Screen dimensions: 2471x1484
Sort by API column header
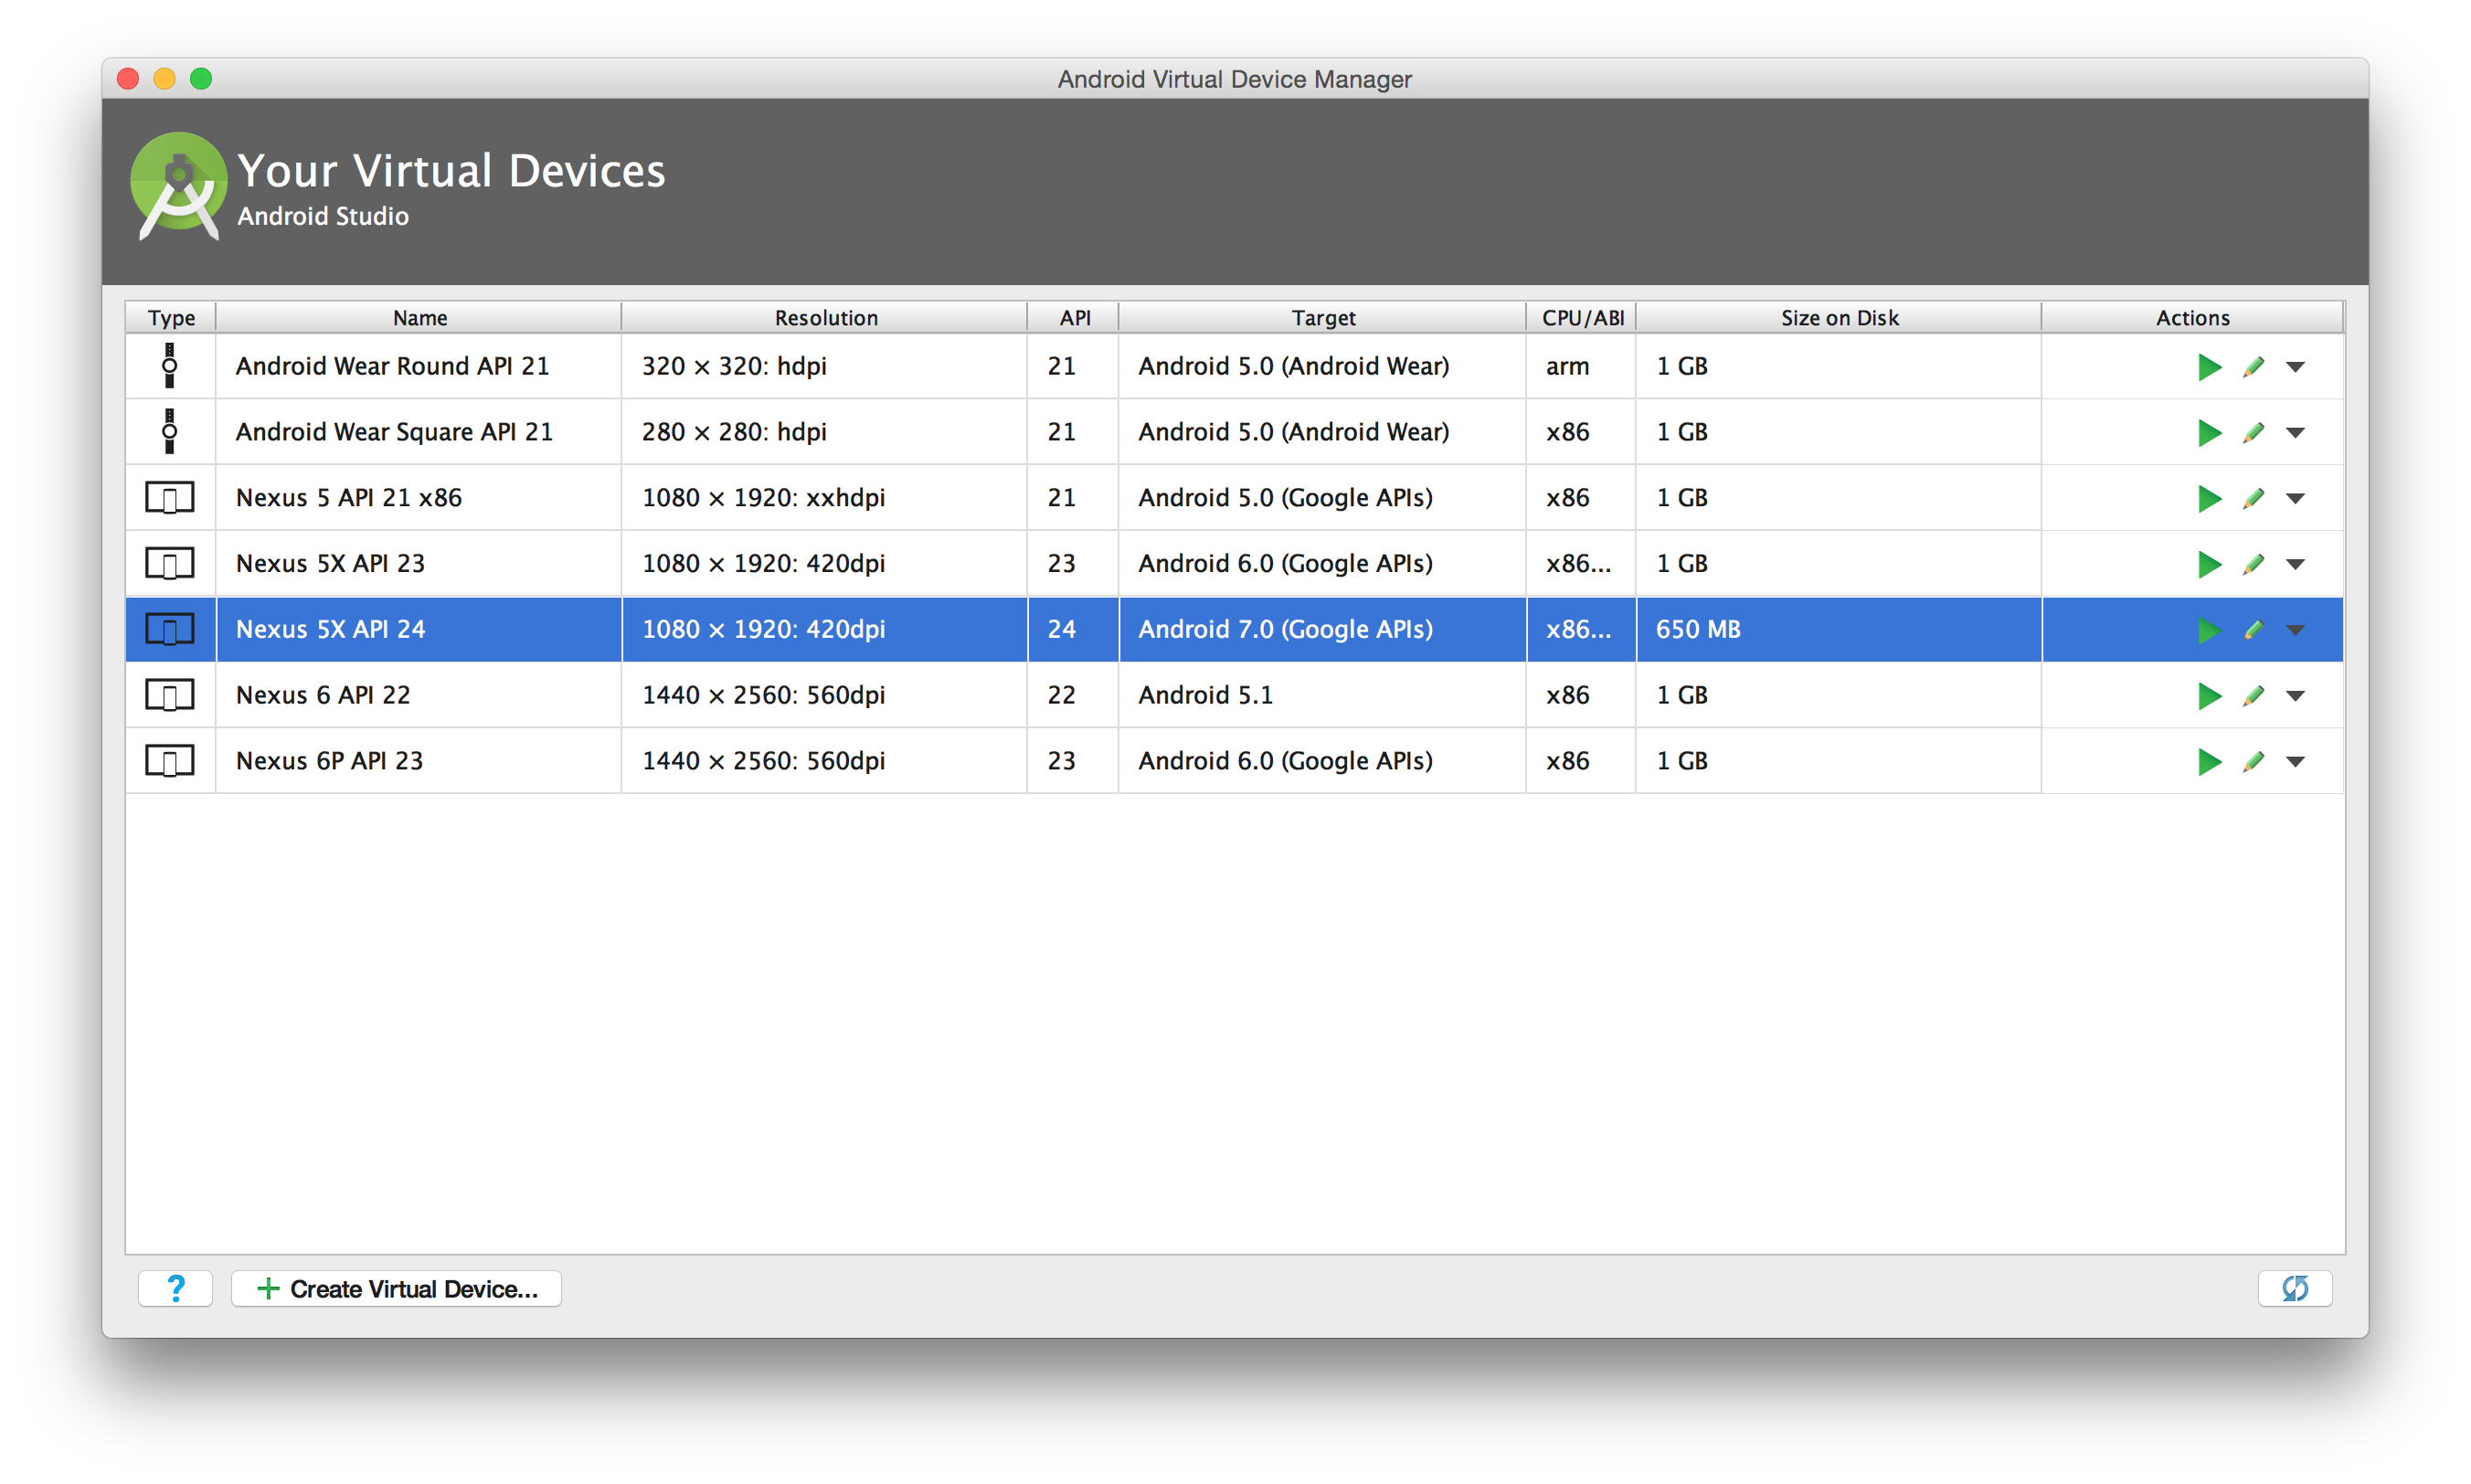pos(1074,317)
